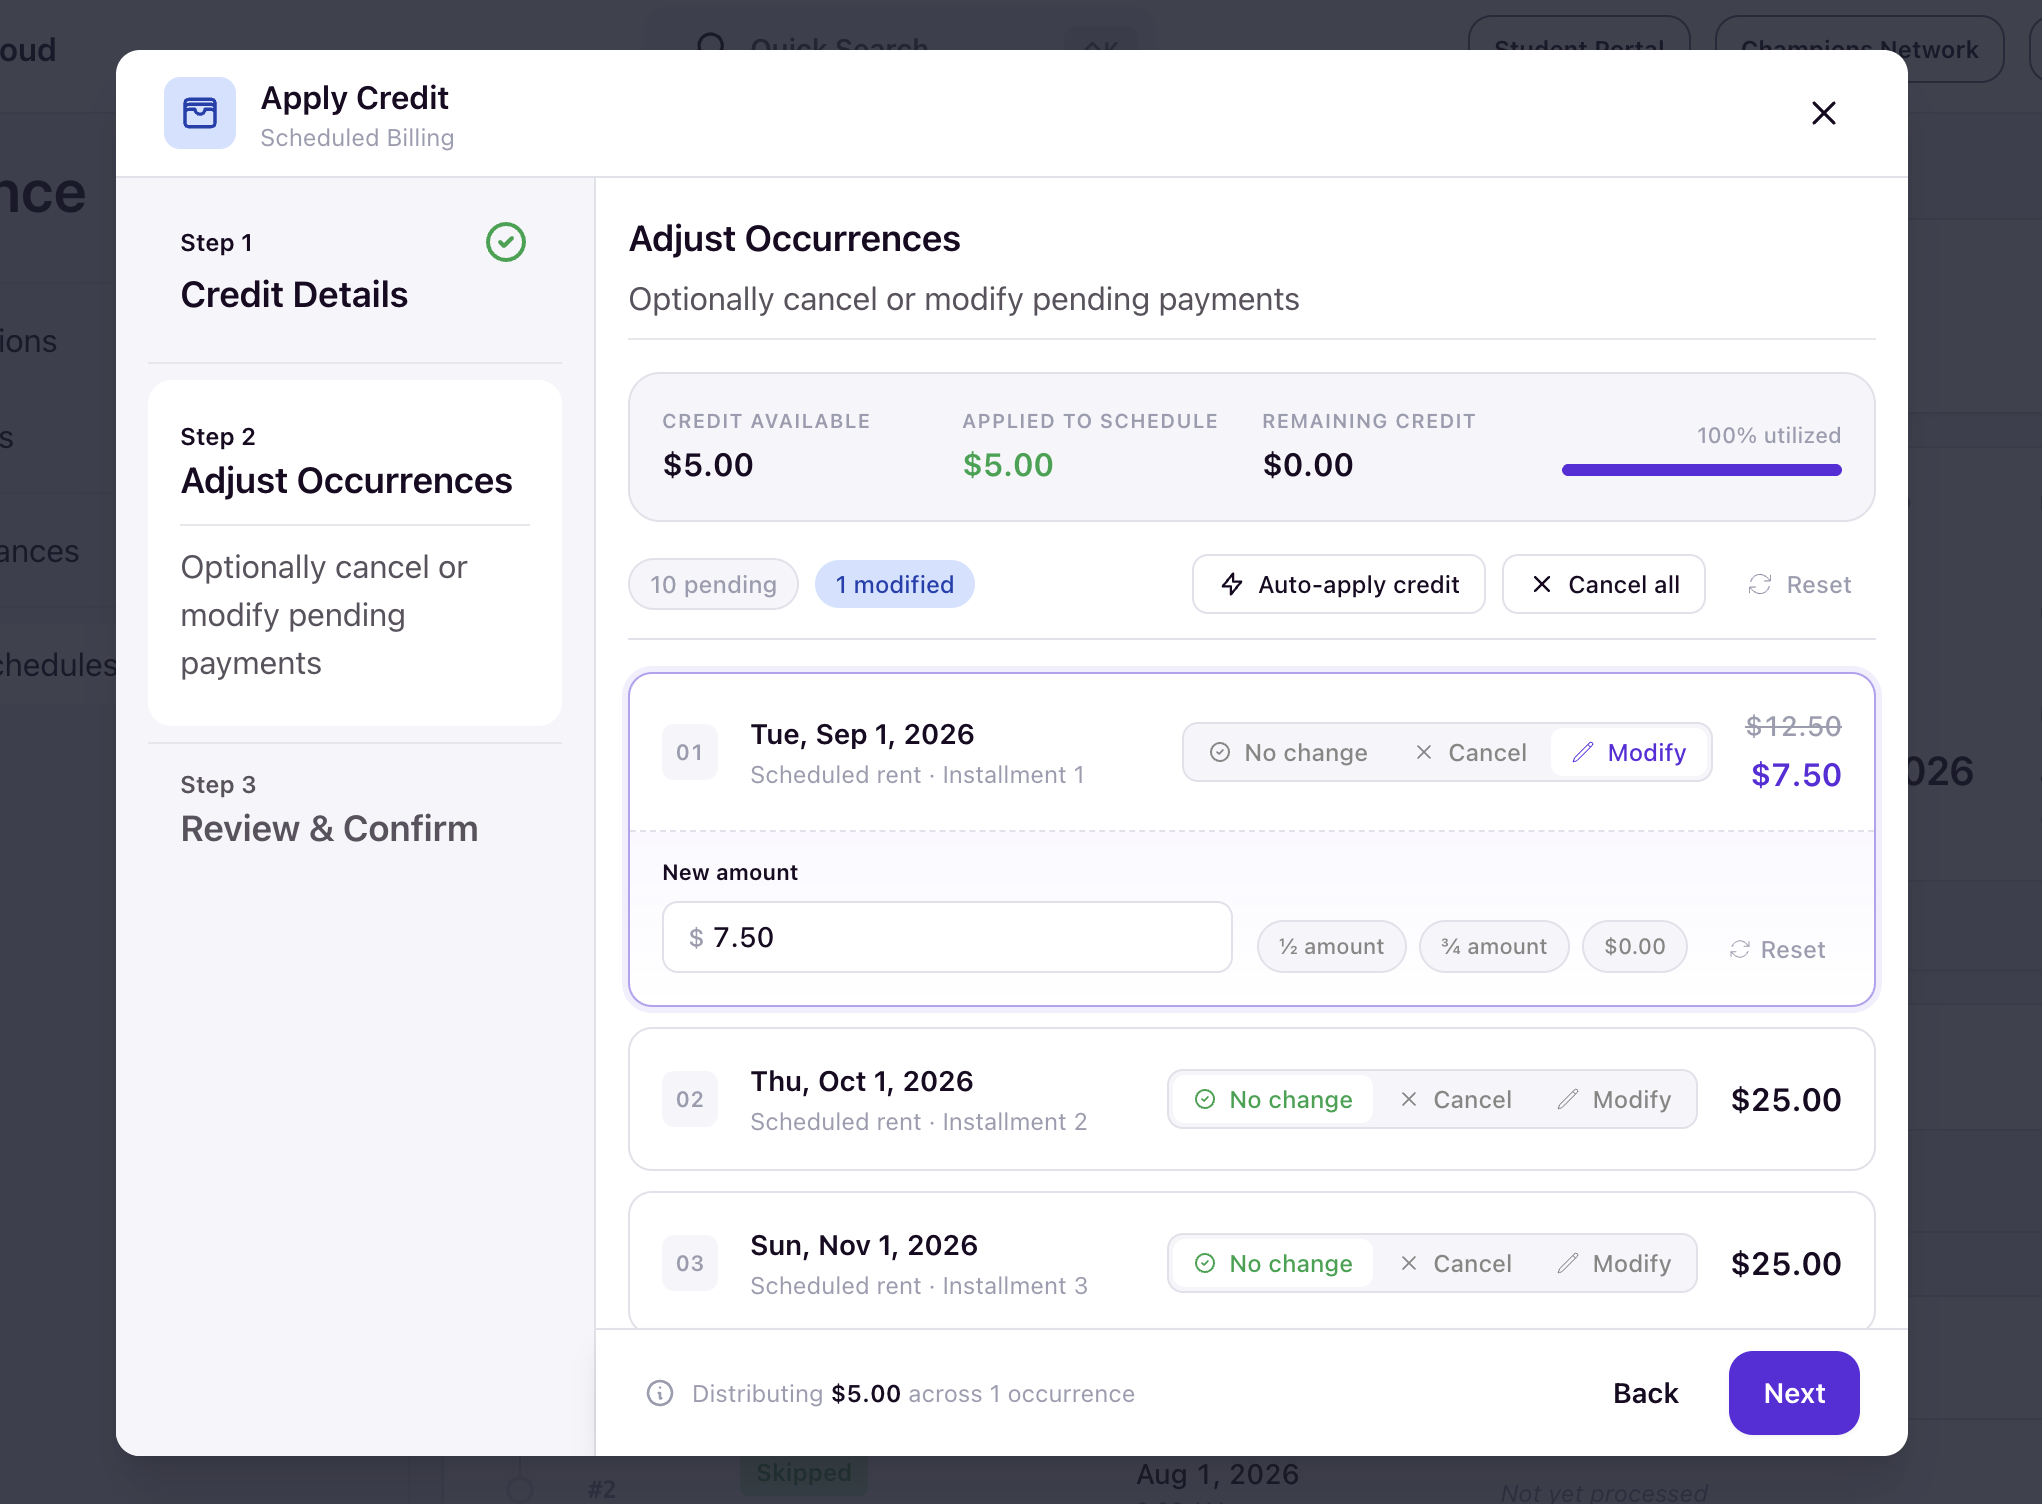Filter by 1 modified chip
2042x1504 pixels.
[894, 584]
